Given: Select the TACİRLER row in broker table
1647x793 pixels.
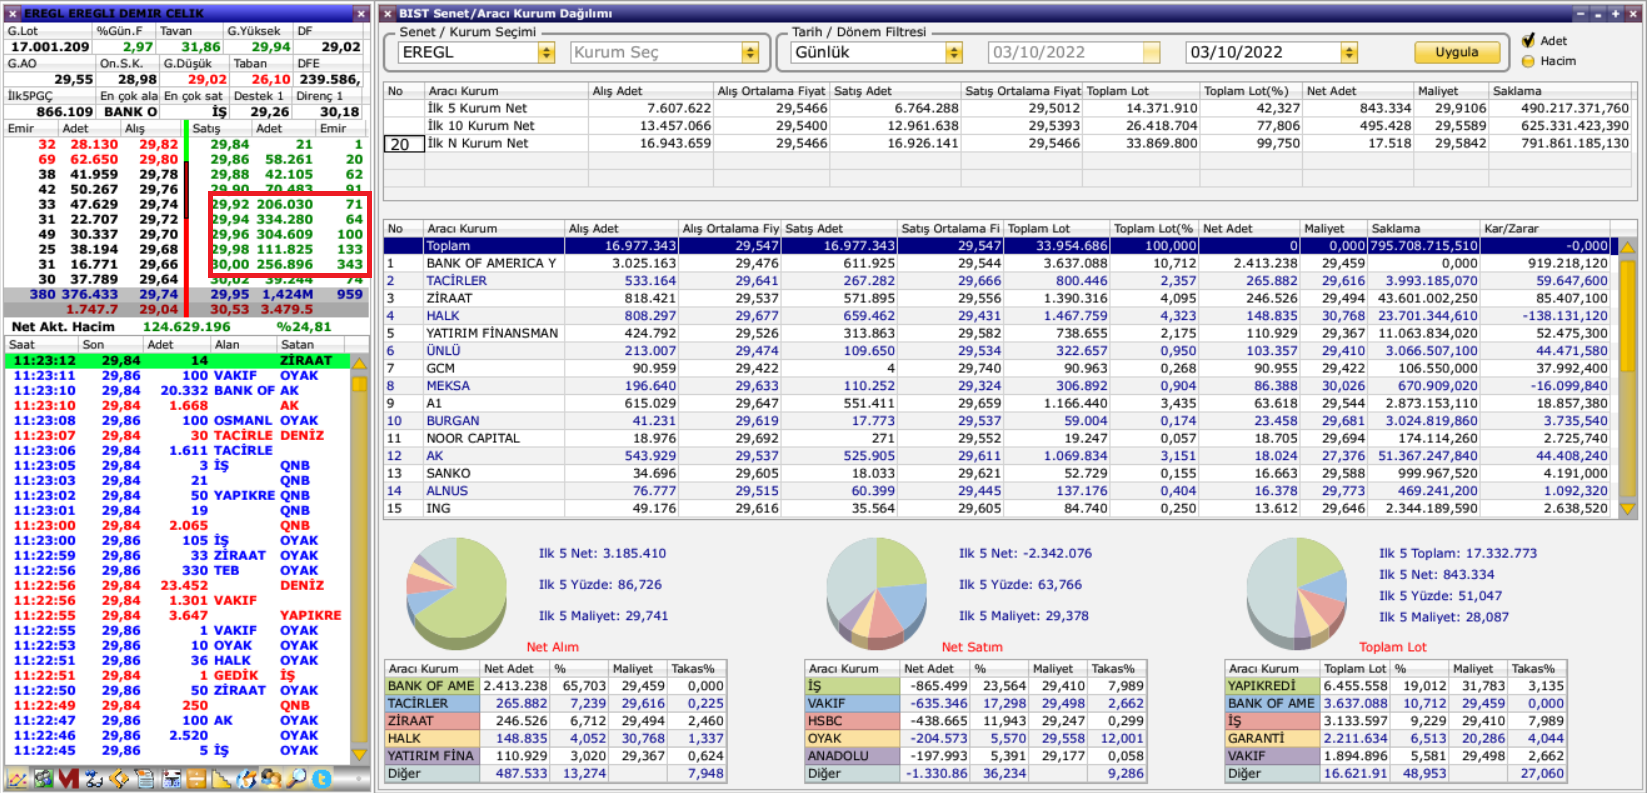Looking at the screenshot, I should coord(998,281).
